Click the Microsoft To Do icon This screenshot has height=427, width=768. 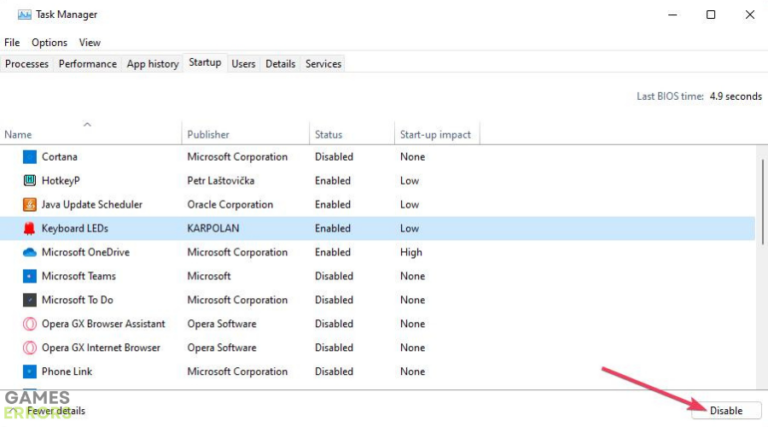tap(30, 300)
